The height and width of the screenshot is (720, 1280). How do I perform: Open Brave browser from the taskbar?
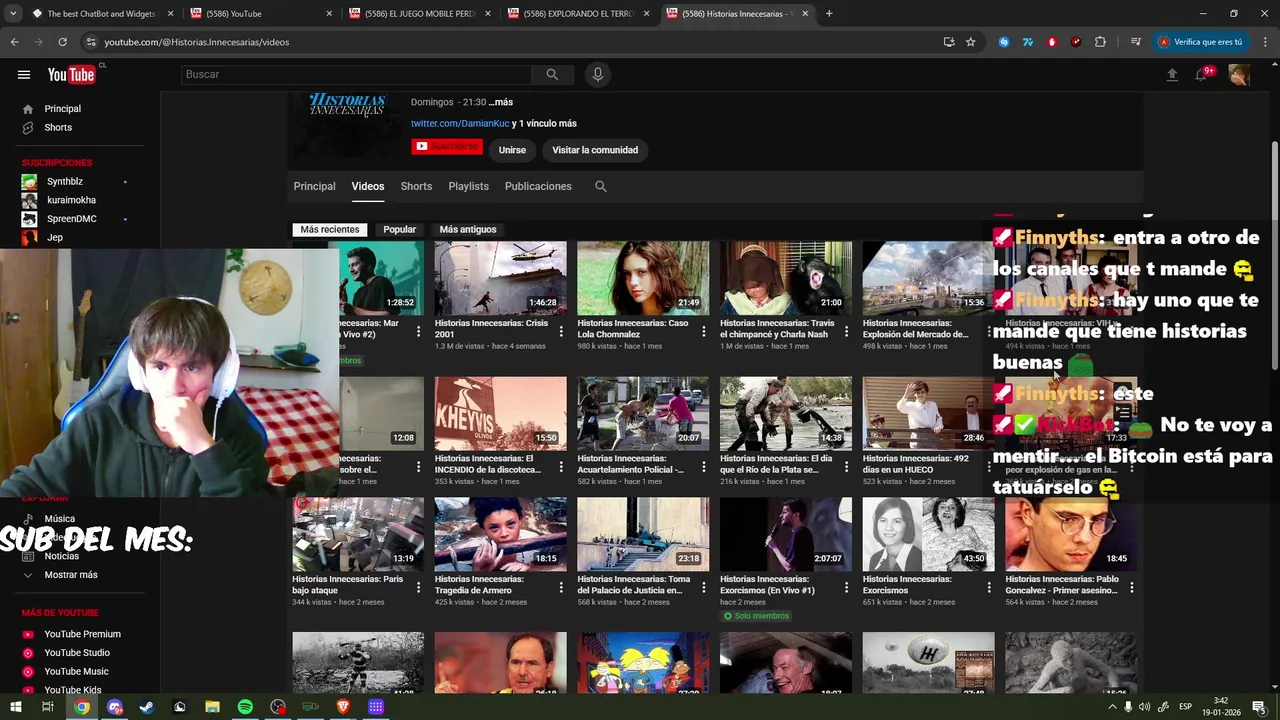[x=343, y=707]
